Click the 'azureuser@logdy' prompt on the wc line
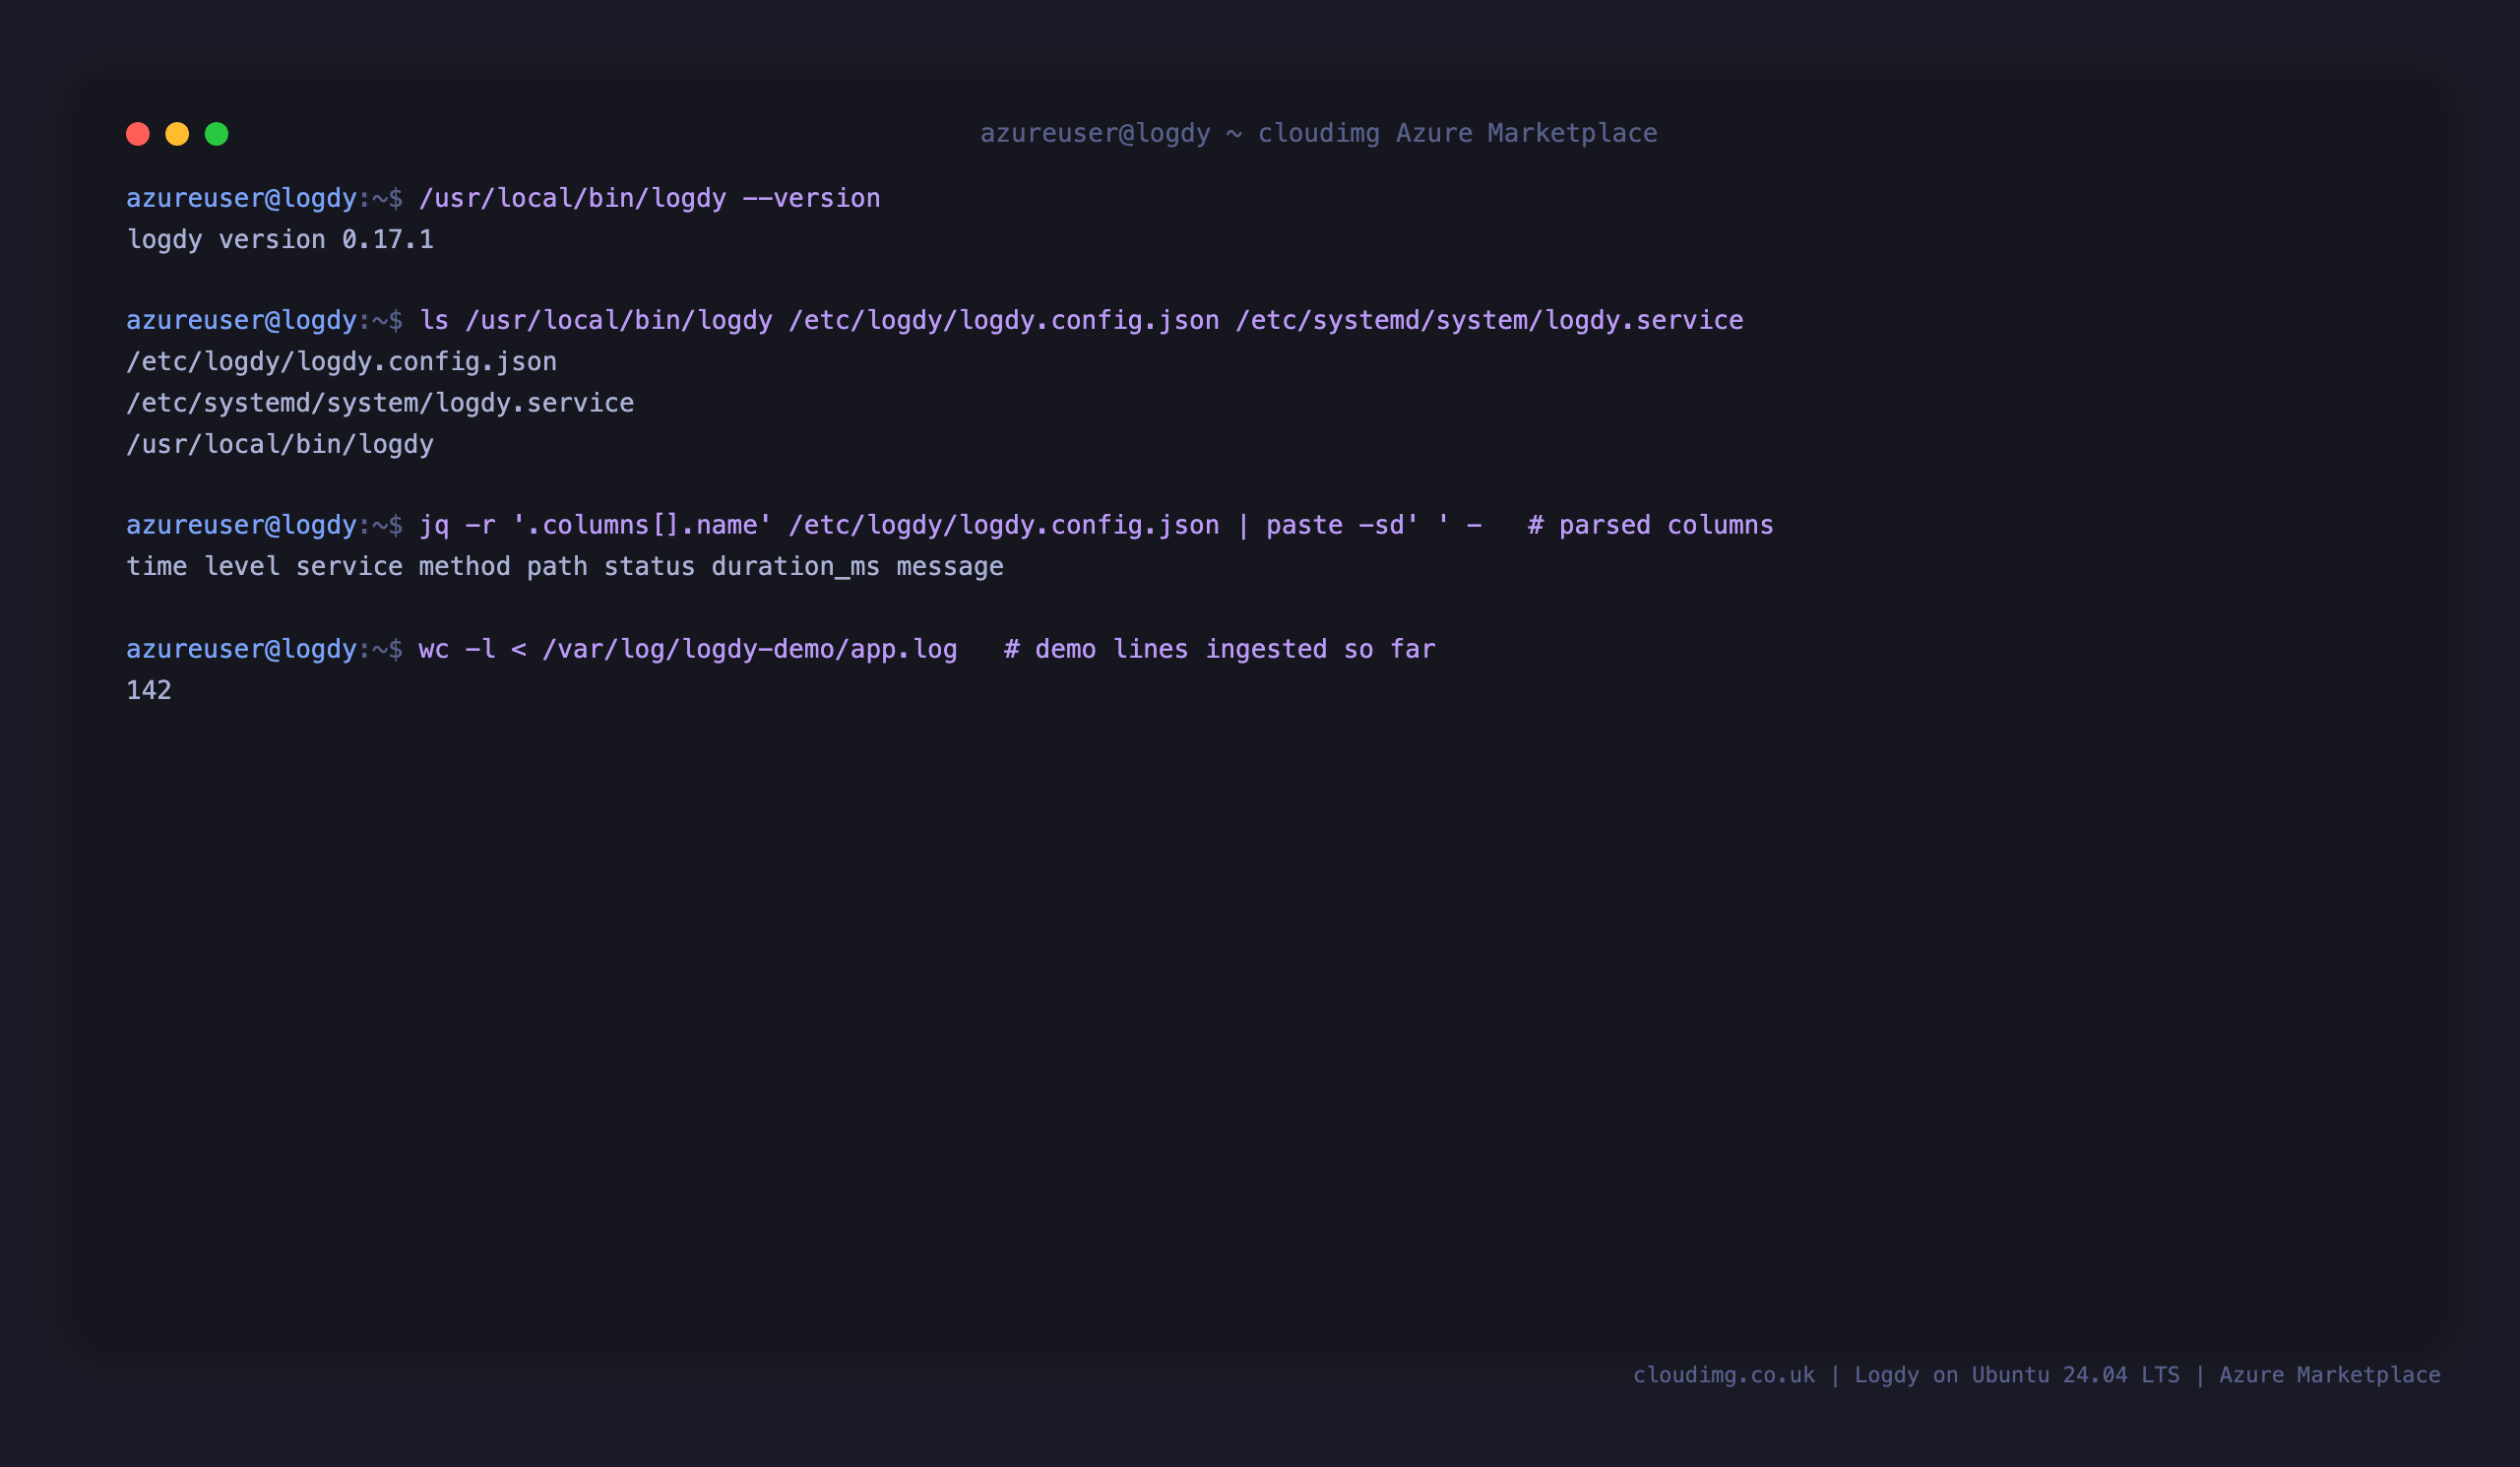Viewport: 2520px width, 1467px height. (x=241, y=649)
